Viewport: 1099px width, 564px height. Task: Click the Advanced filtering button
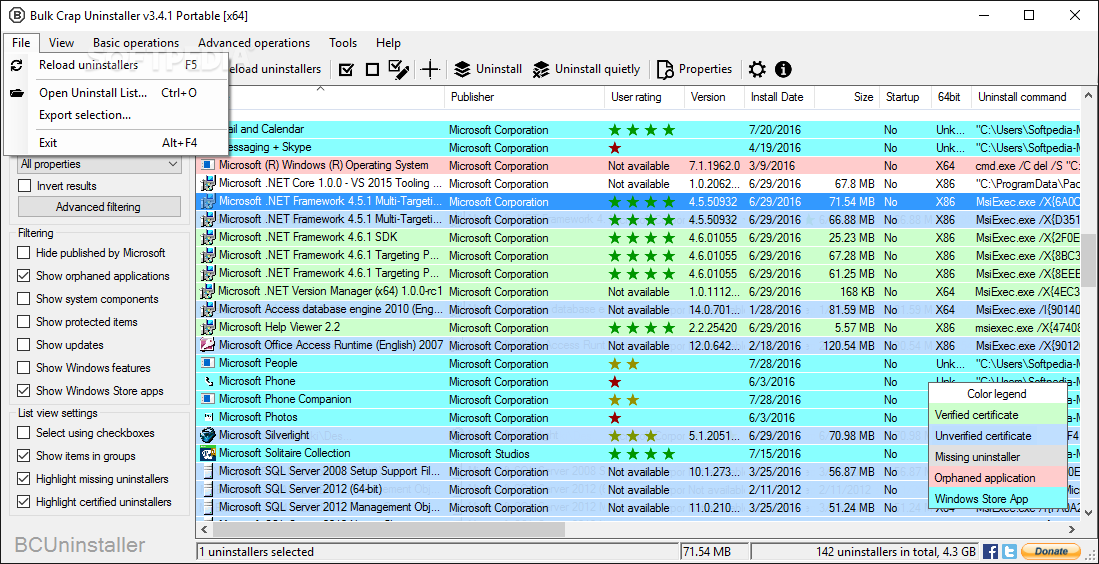tap(98, 207)
